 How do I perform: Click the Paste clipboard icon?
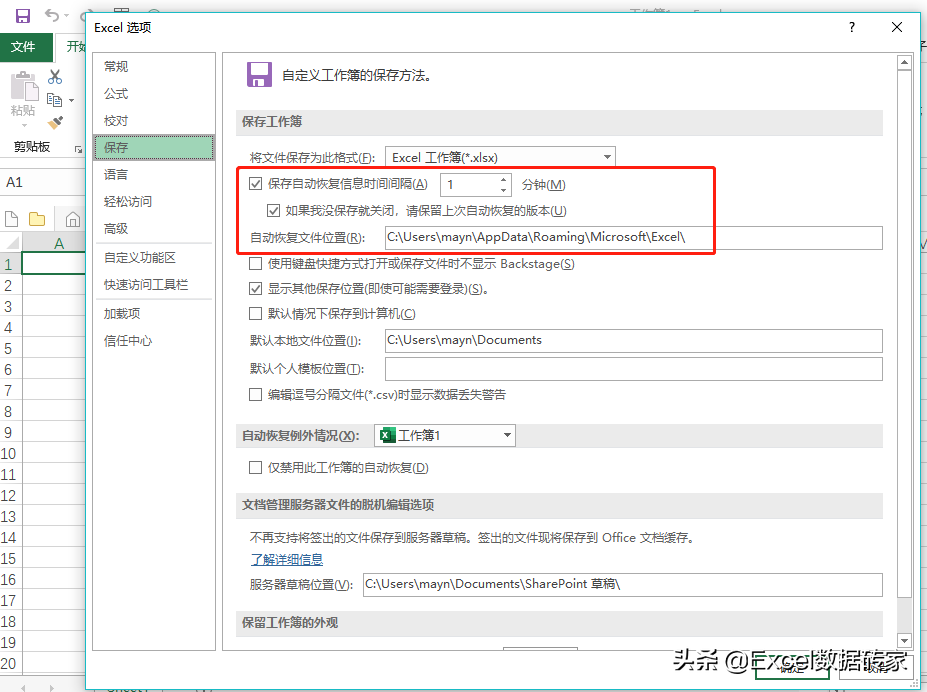coord(24,87)
